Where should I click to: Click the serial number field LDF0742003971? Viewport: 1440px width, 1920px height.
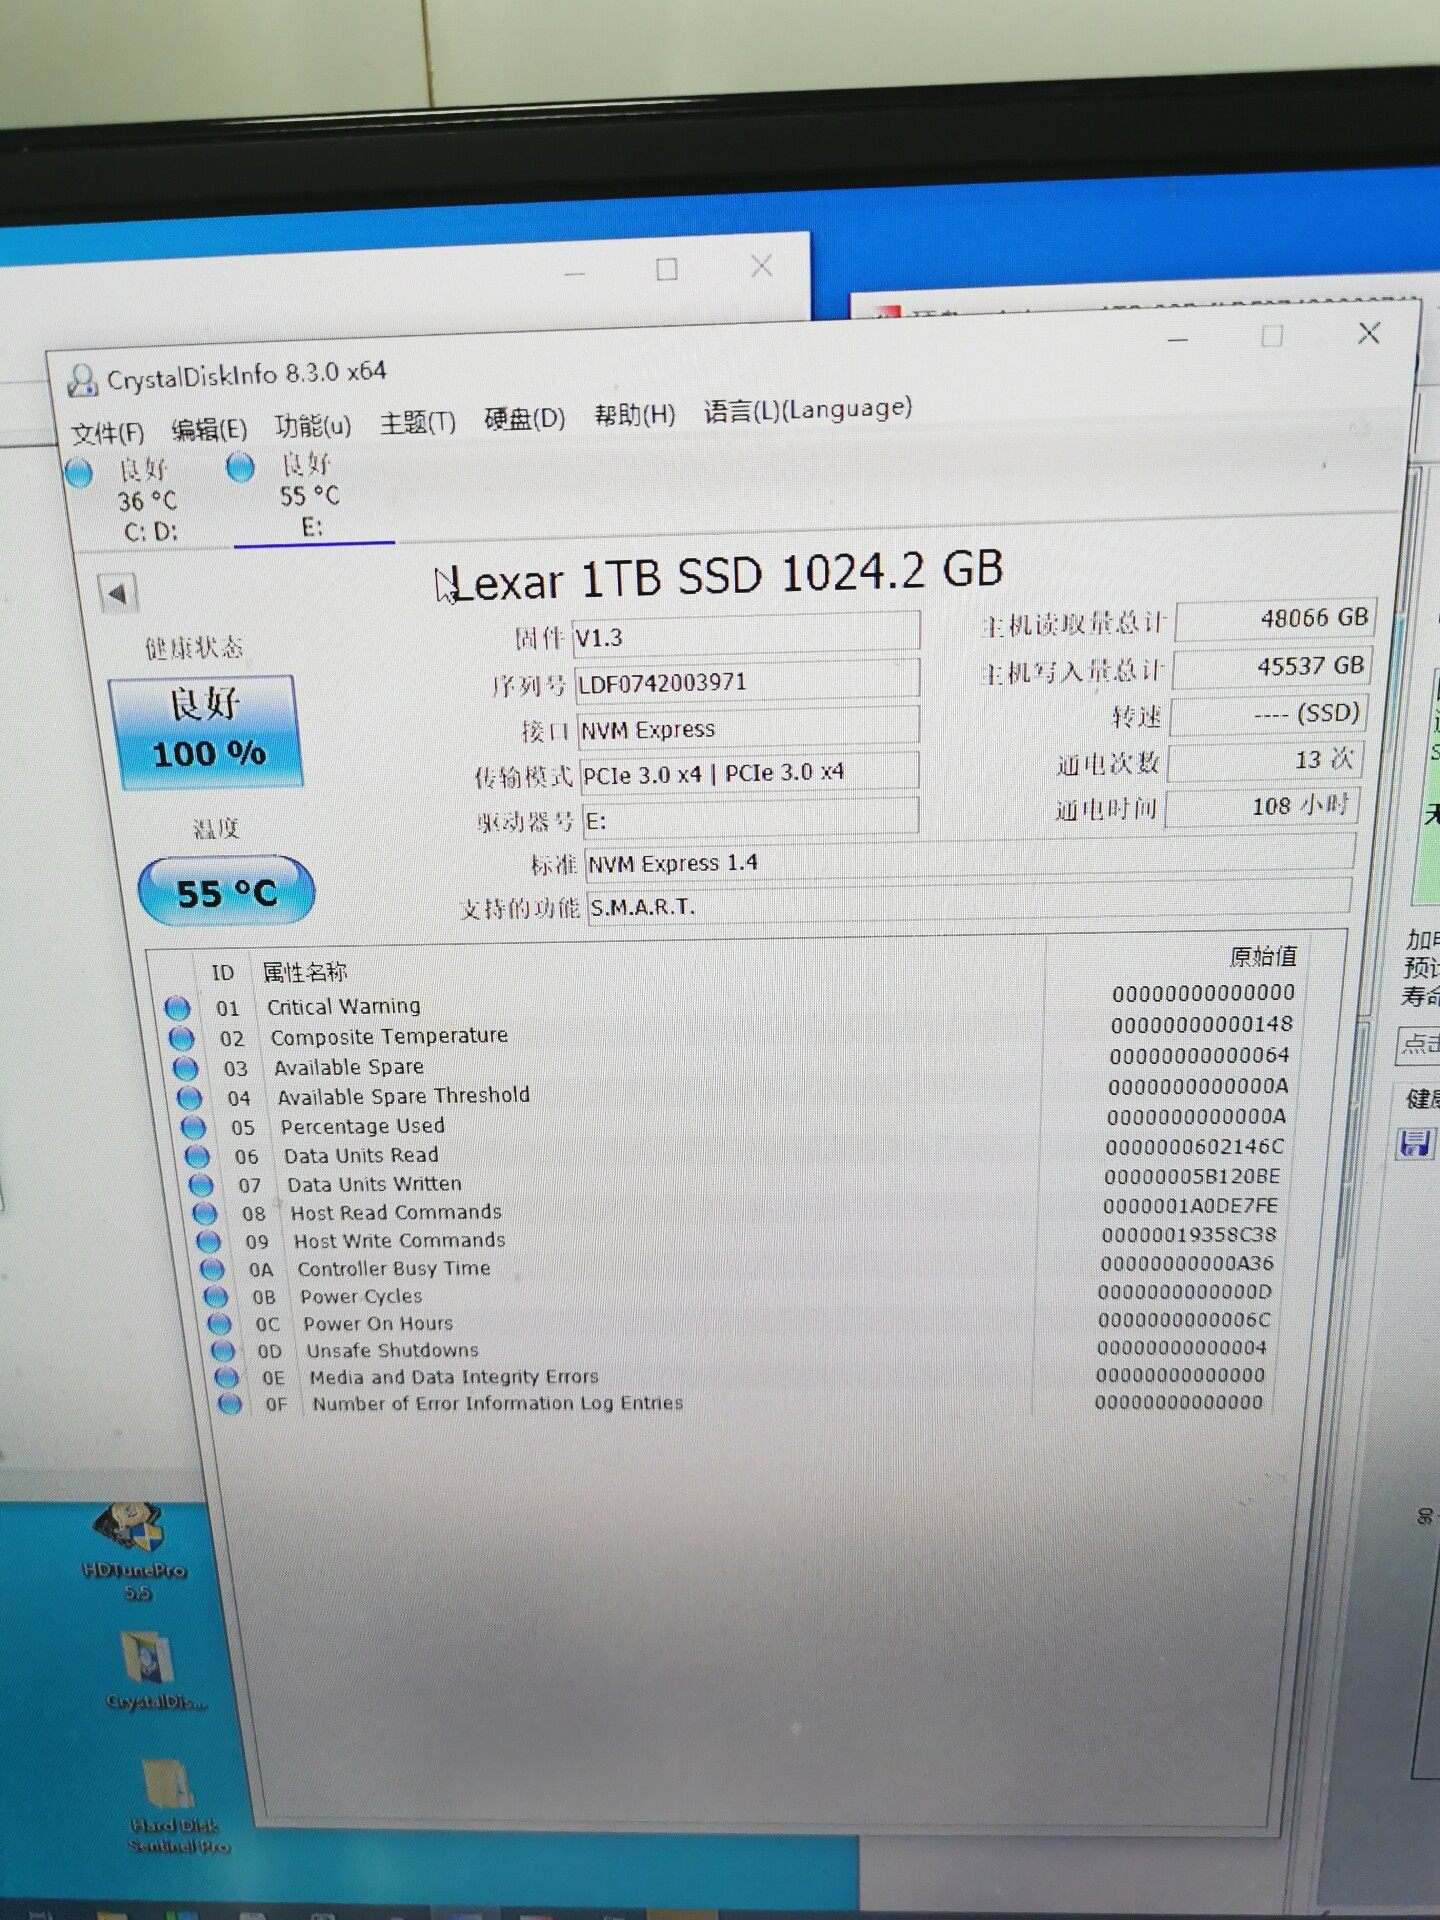click(x=747, y=681)
